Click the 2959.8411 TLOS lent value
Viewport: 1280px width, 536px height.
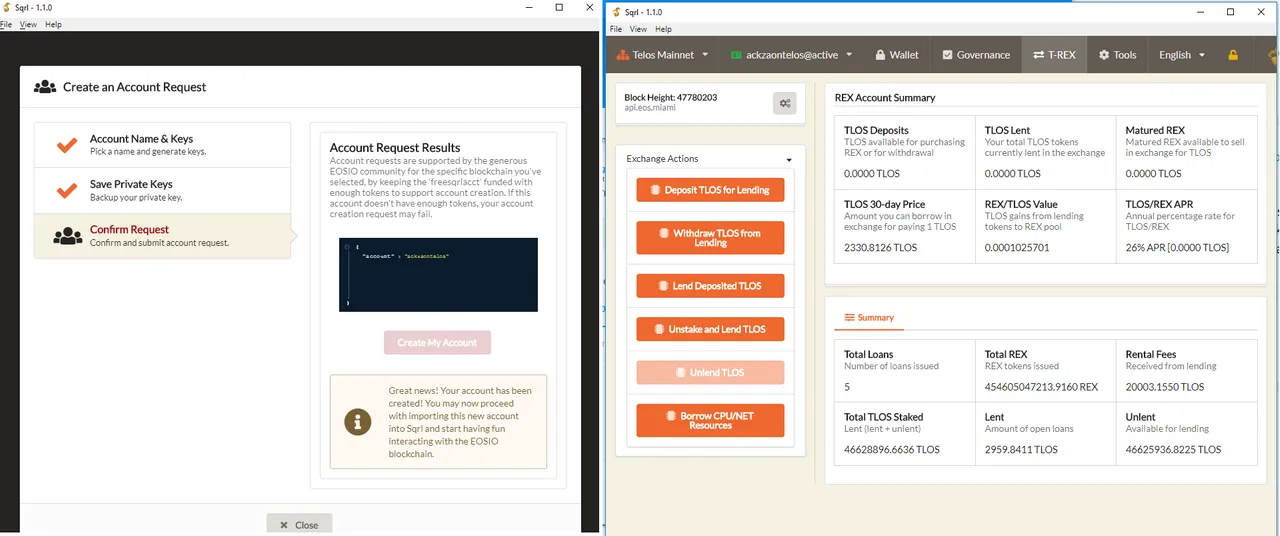tap(1021, 450)
